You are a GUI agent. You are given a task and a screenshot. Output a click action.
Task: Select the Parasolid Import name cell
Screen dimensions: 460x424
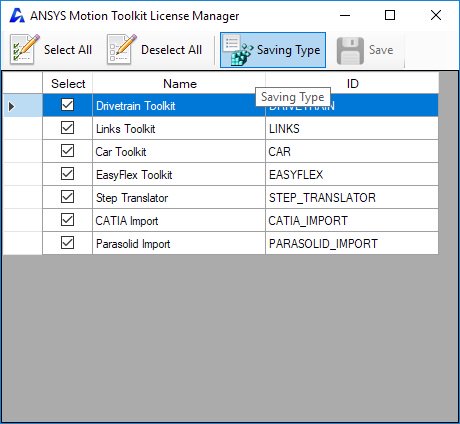pyautogui.click(x=179, y=243)
